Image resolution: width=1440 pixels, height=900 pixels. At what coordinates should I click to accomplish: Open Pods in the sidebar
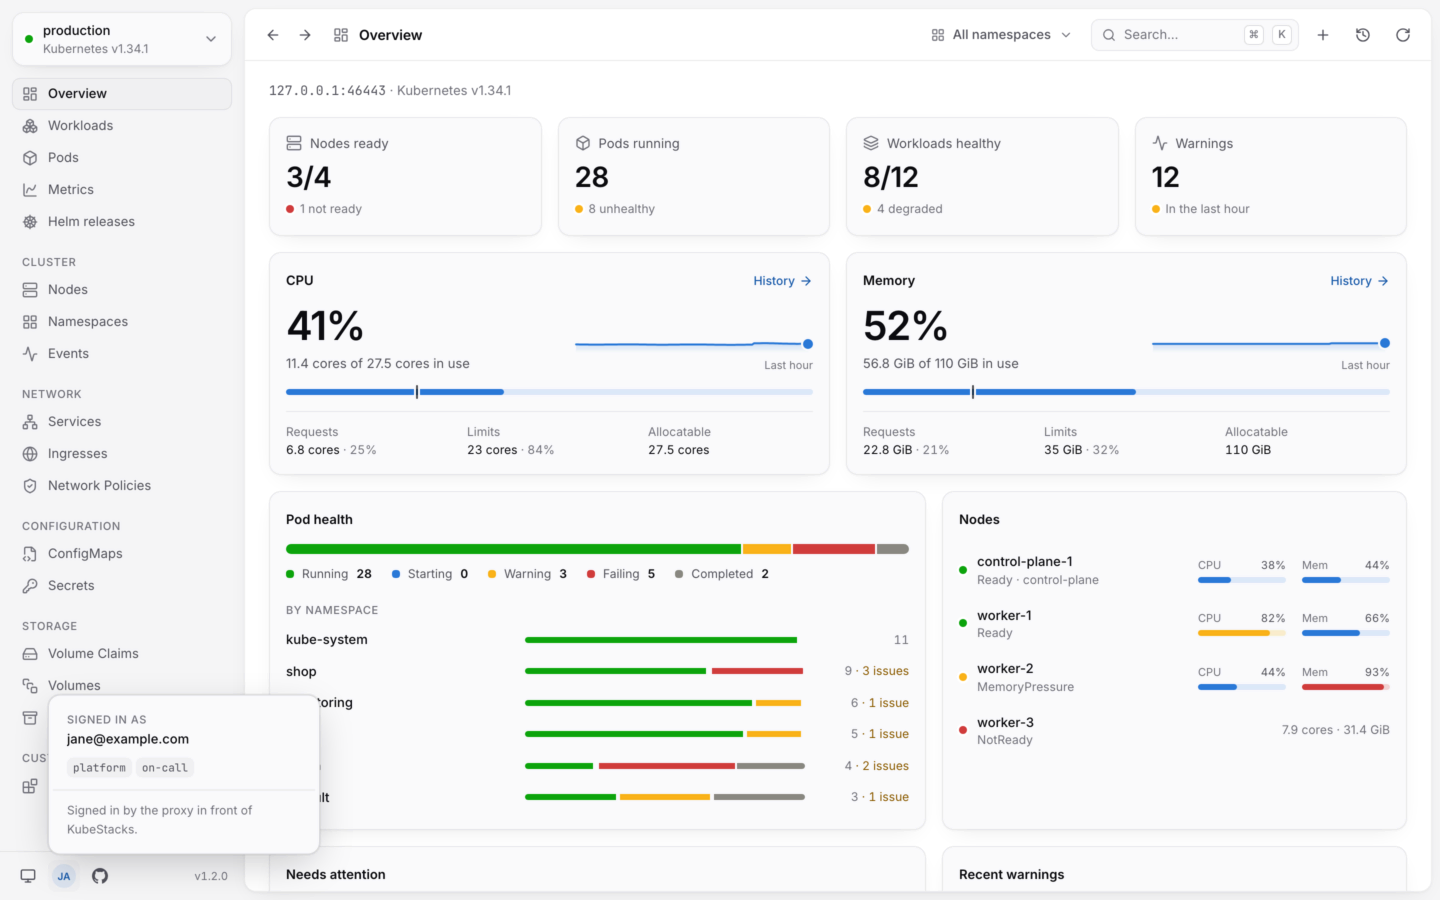pos(122,158)
